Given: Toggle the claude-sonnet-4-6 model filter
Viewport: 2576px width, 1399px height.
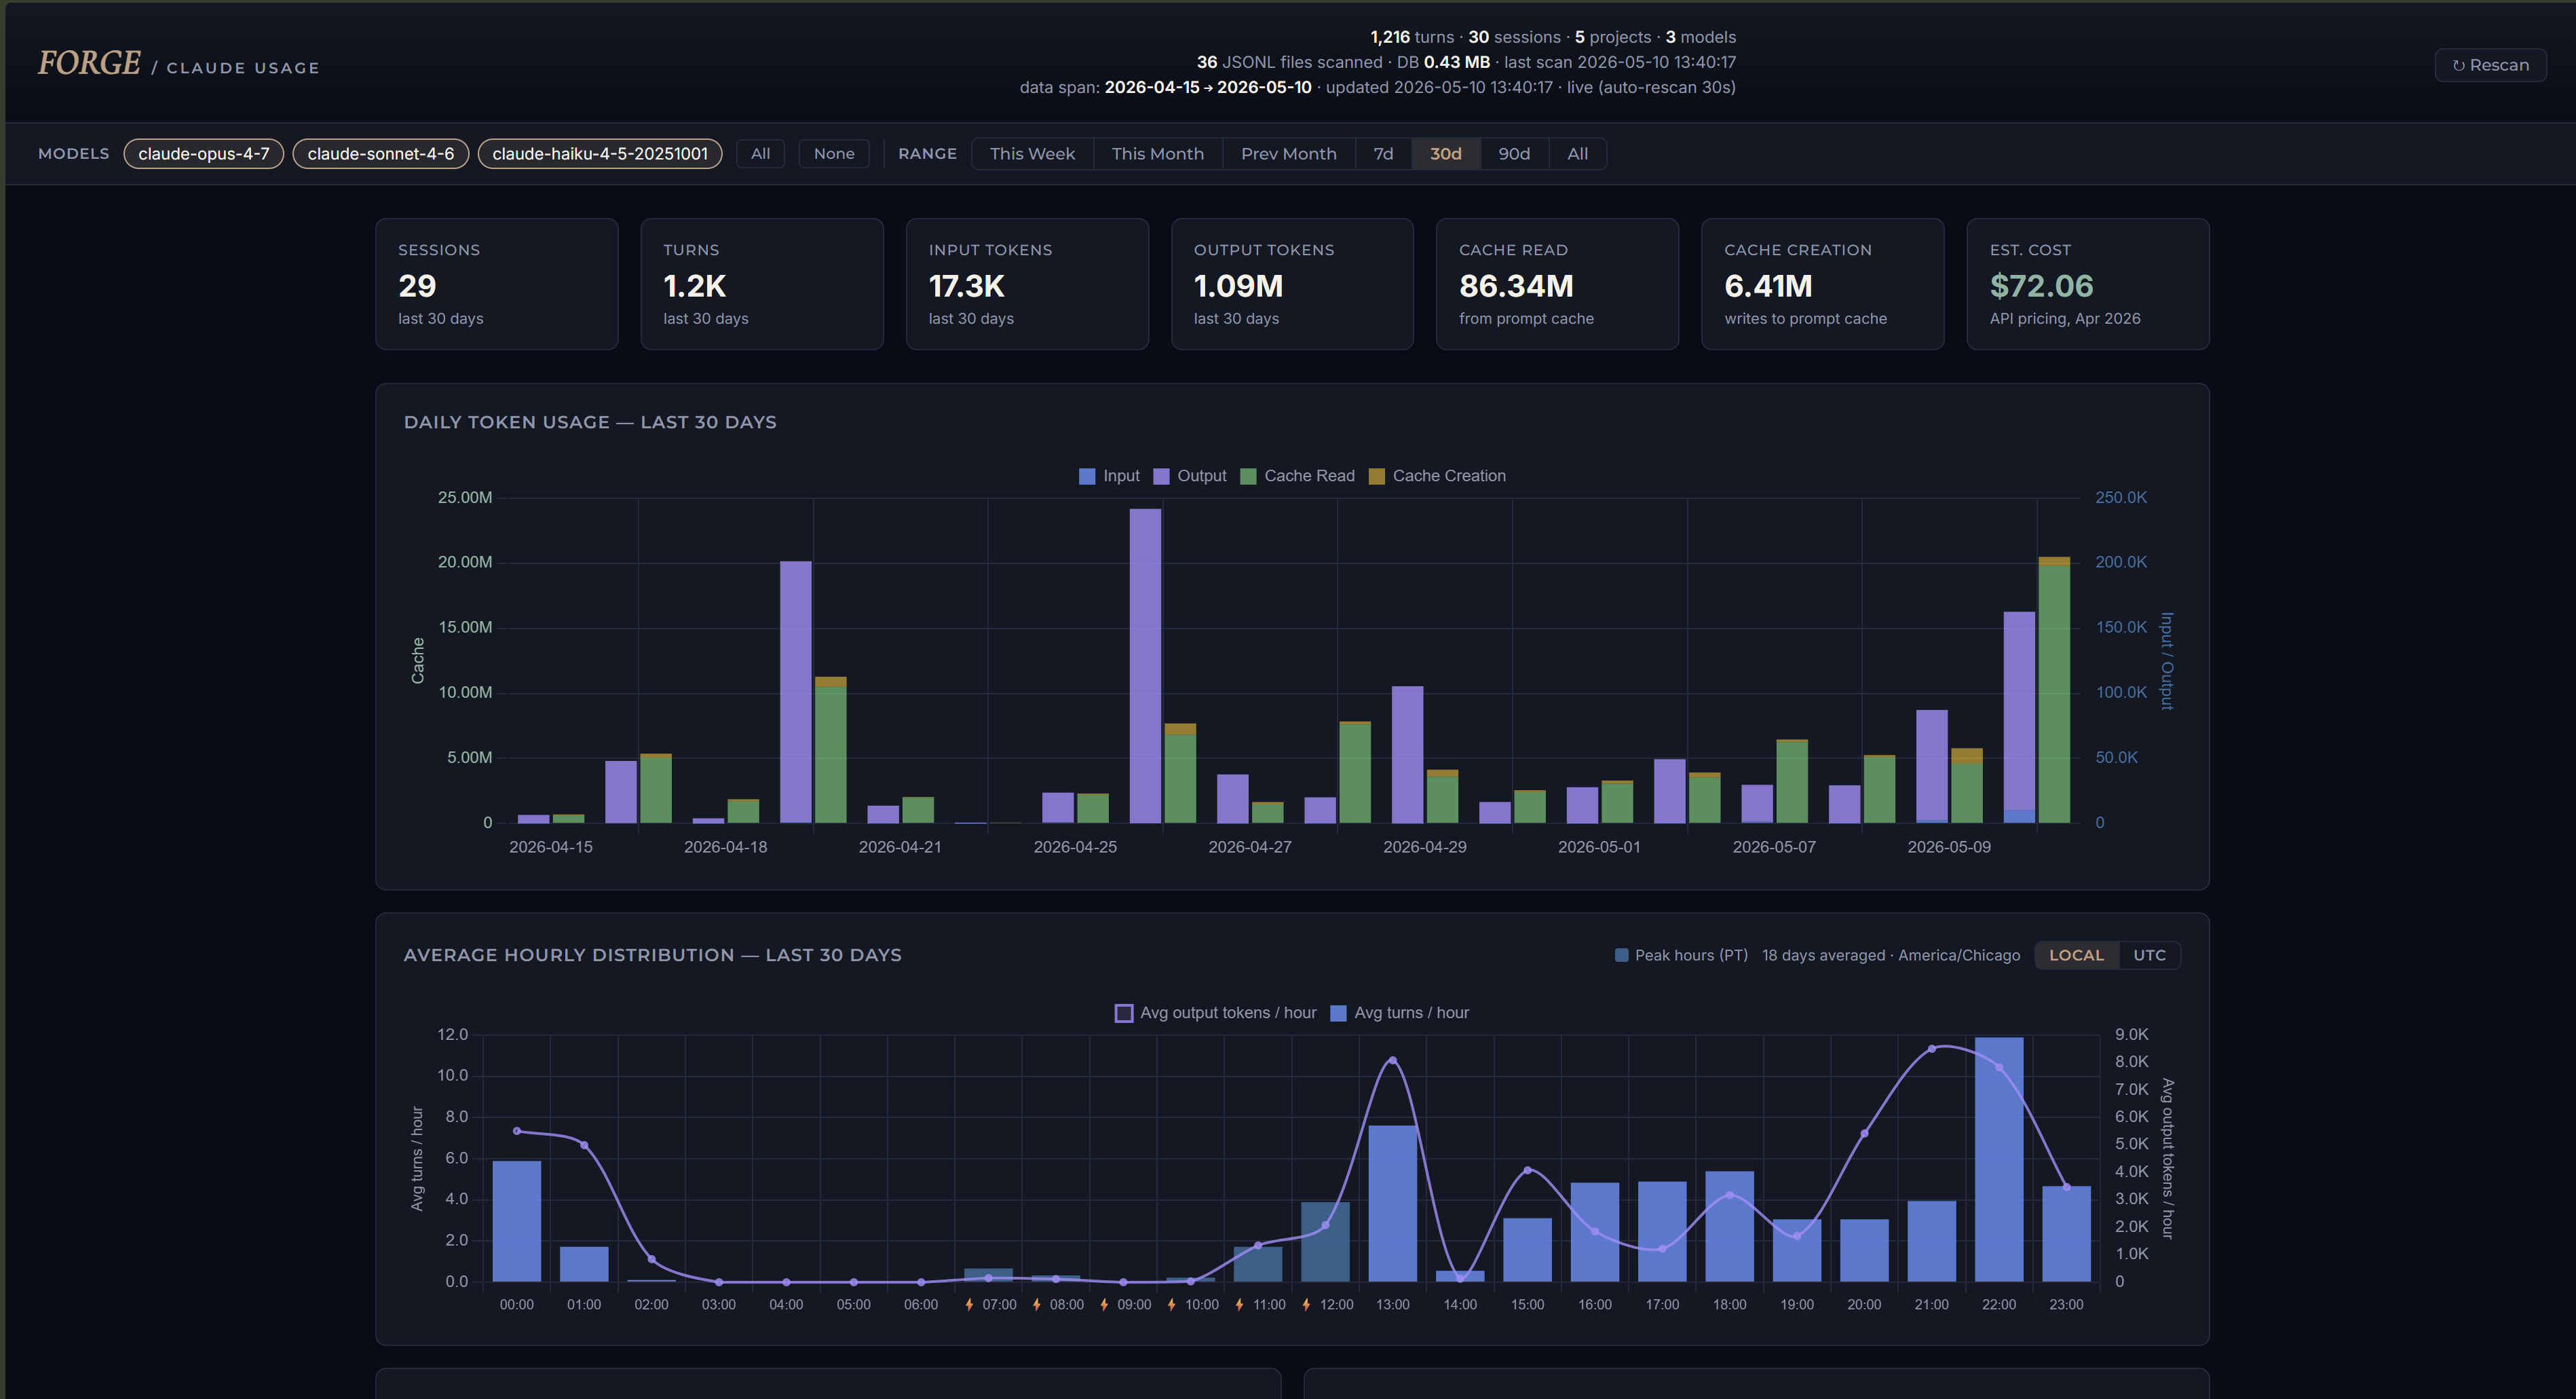Looking at the screenshot, I should pos(381,154).
